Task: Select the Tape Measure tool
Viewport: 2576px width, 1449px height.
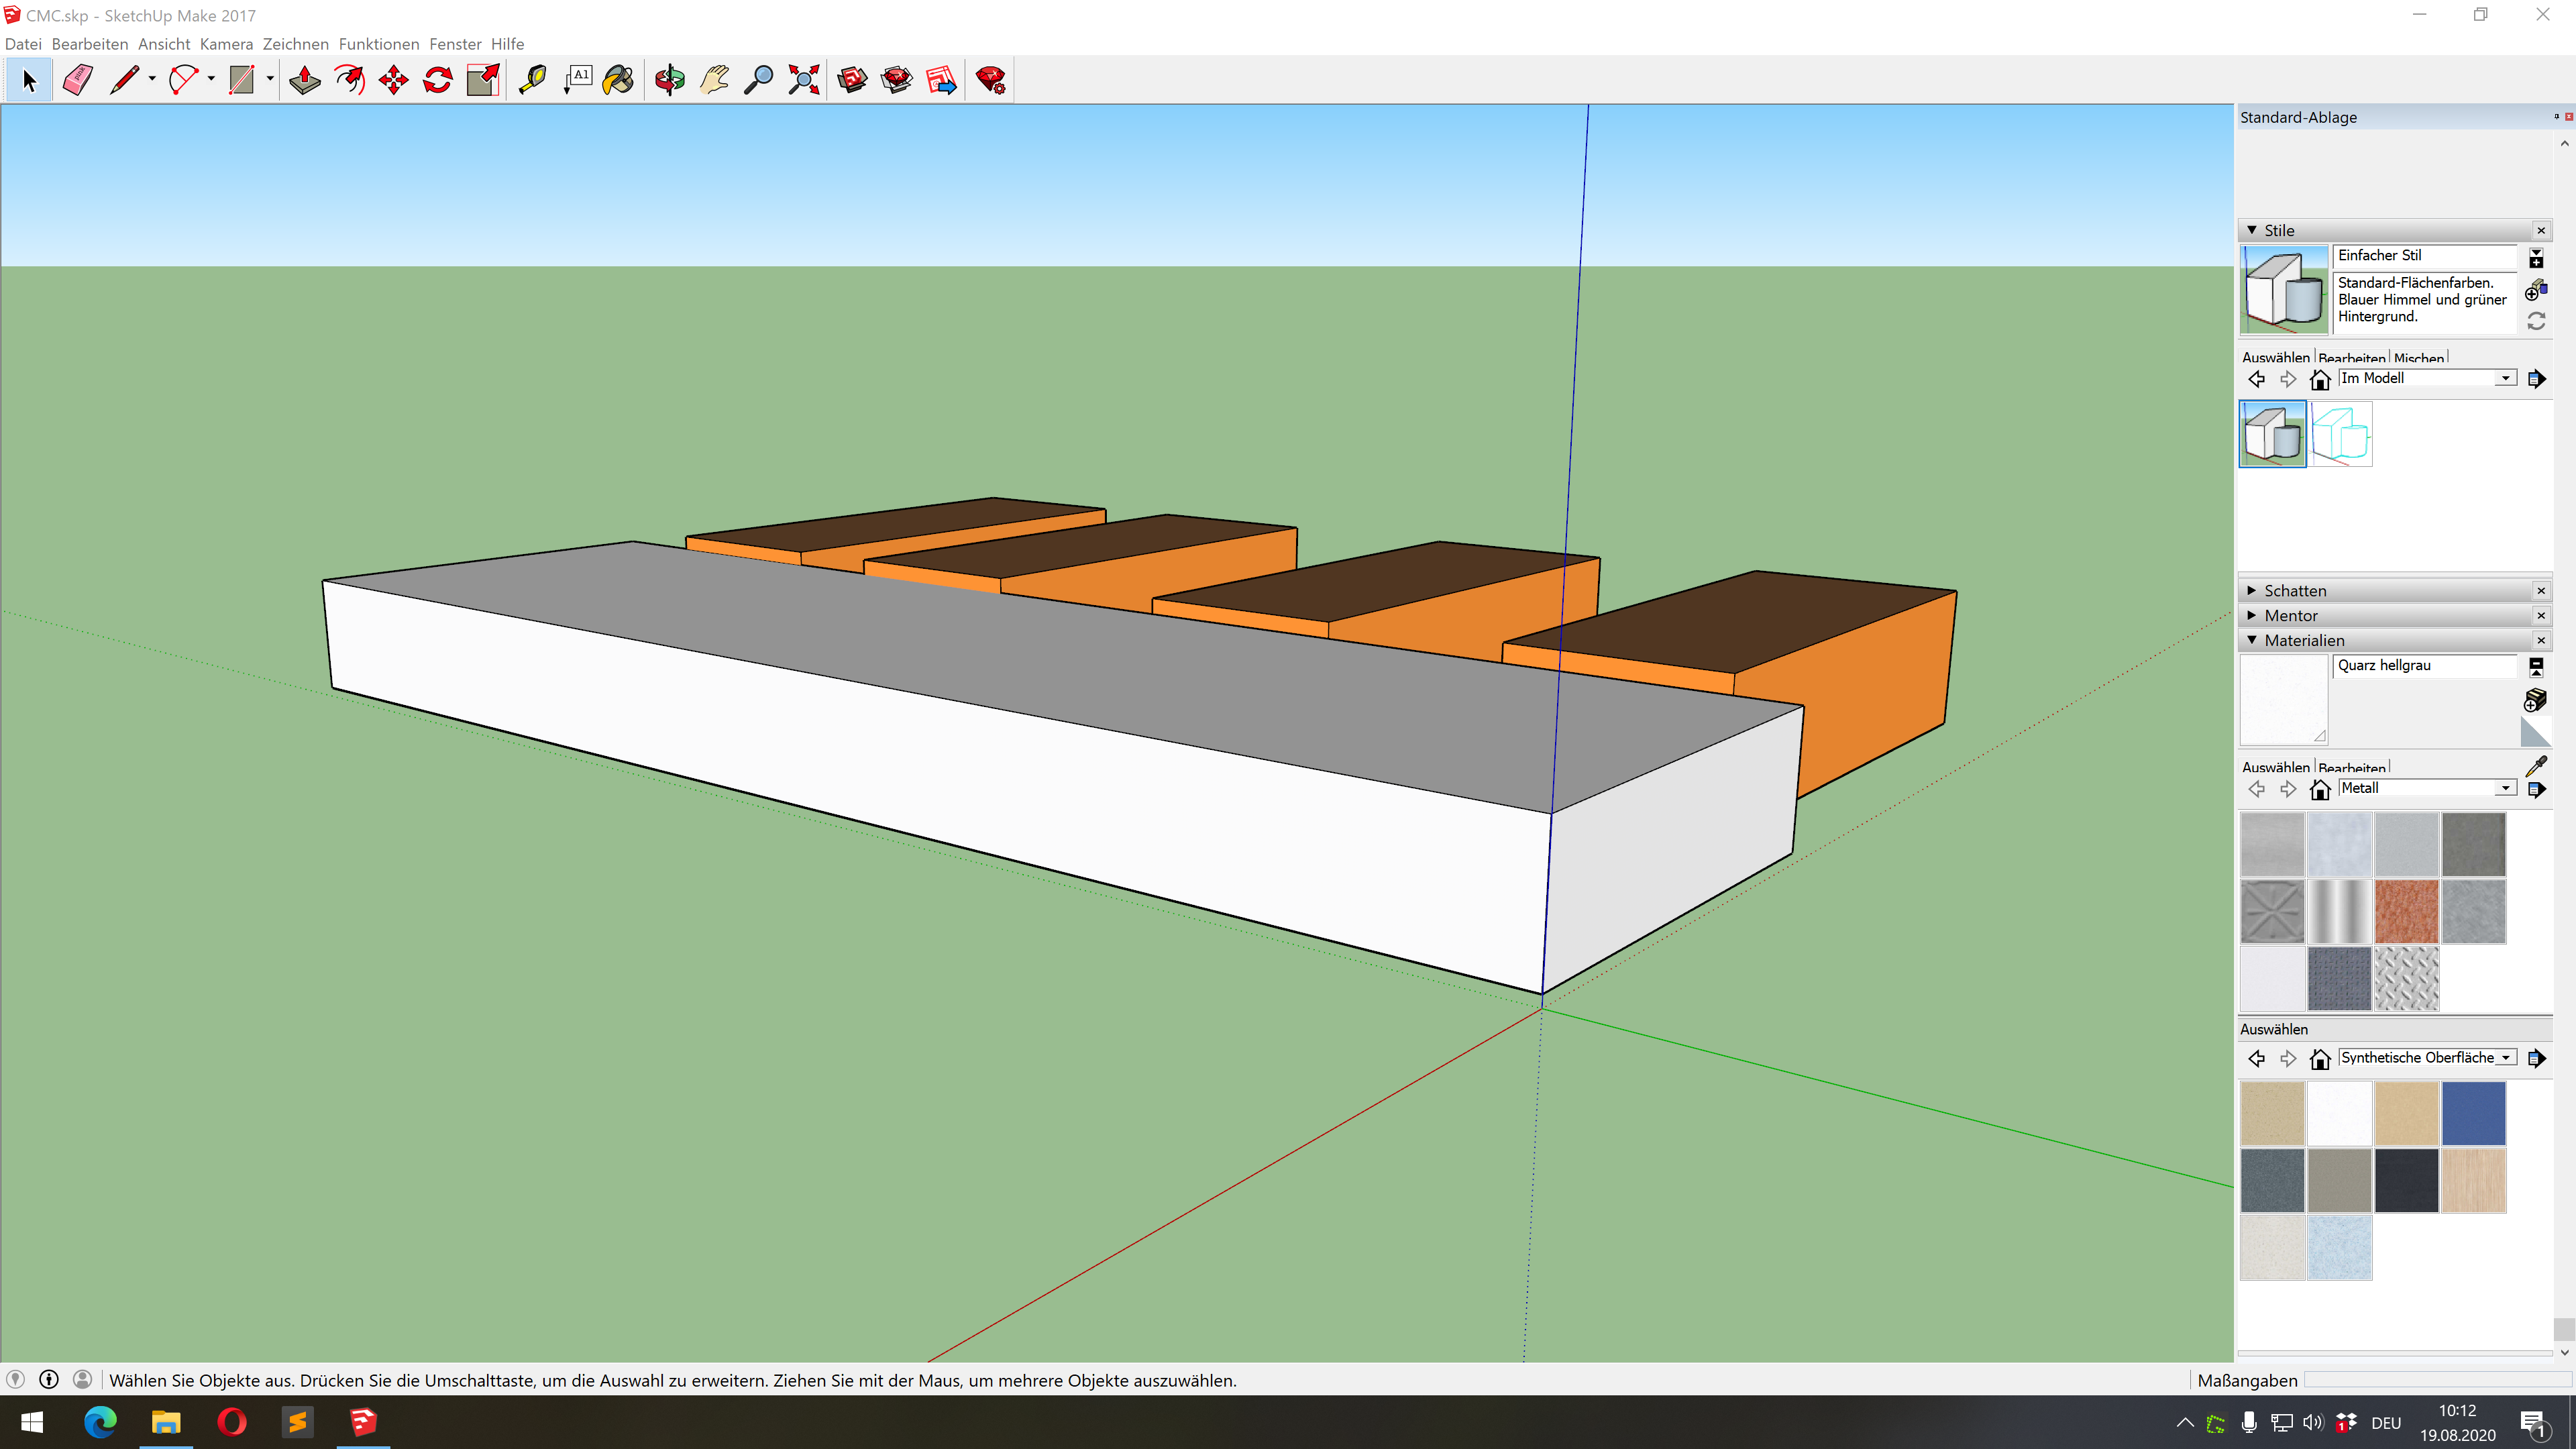Action: (532, 80)
